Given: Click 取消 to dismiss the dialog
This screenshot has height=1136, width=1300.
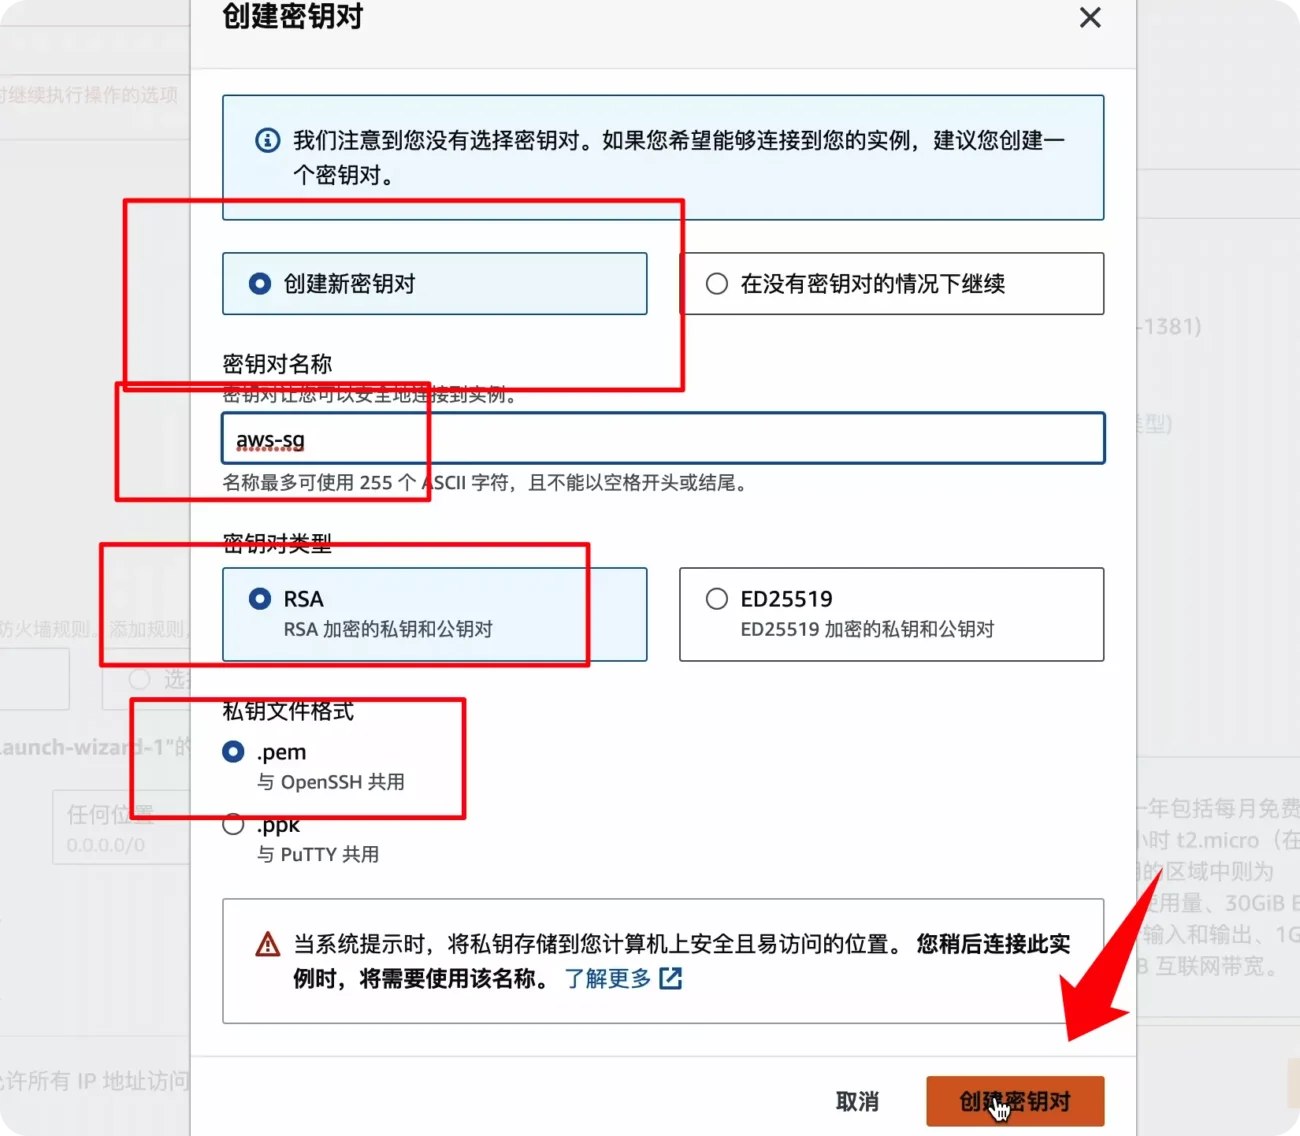Looking at the screenshot, I should 857,1100.
